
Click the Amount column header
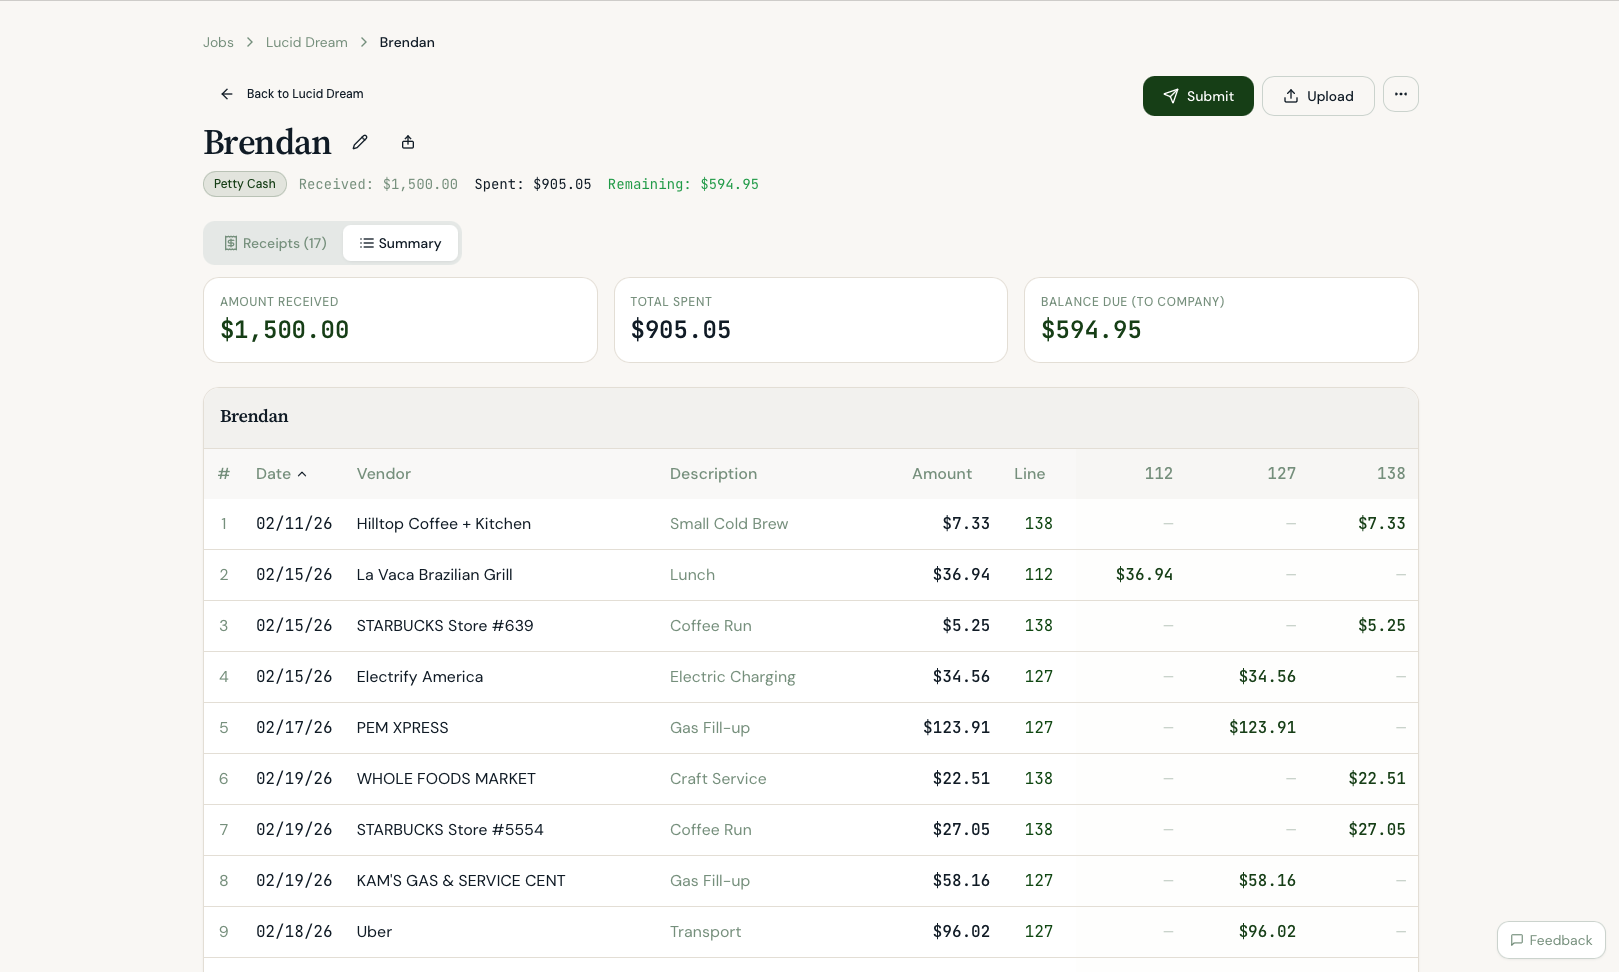[x=941, y=474]
